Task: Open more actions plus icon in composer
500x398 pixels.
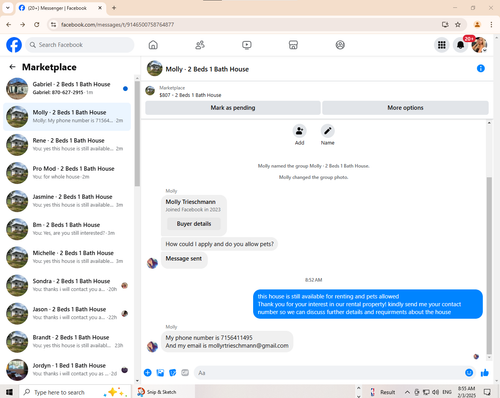Action: pos(148,373)
